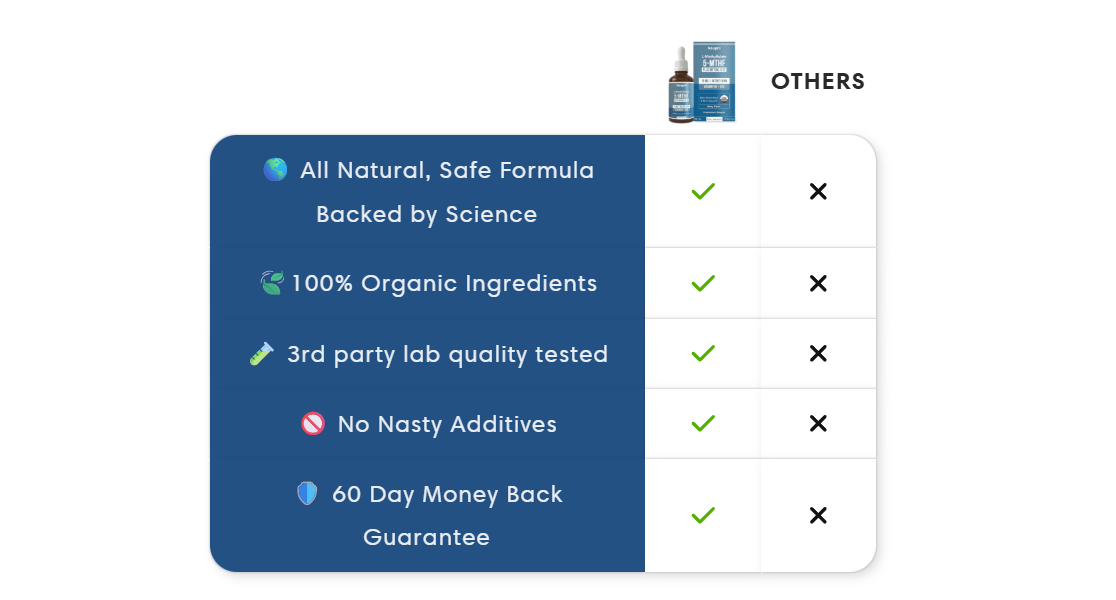Click the leaf icon beside Organic Ingredients
Viewport: 1116px width, 600px height.
pyautogui.click(x=271, y=283)
